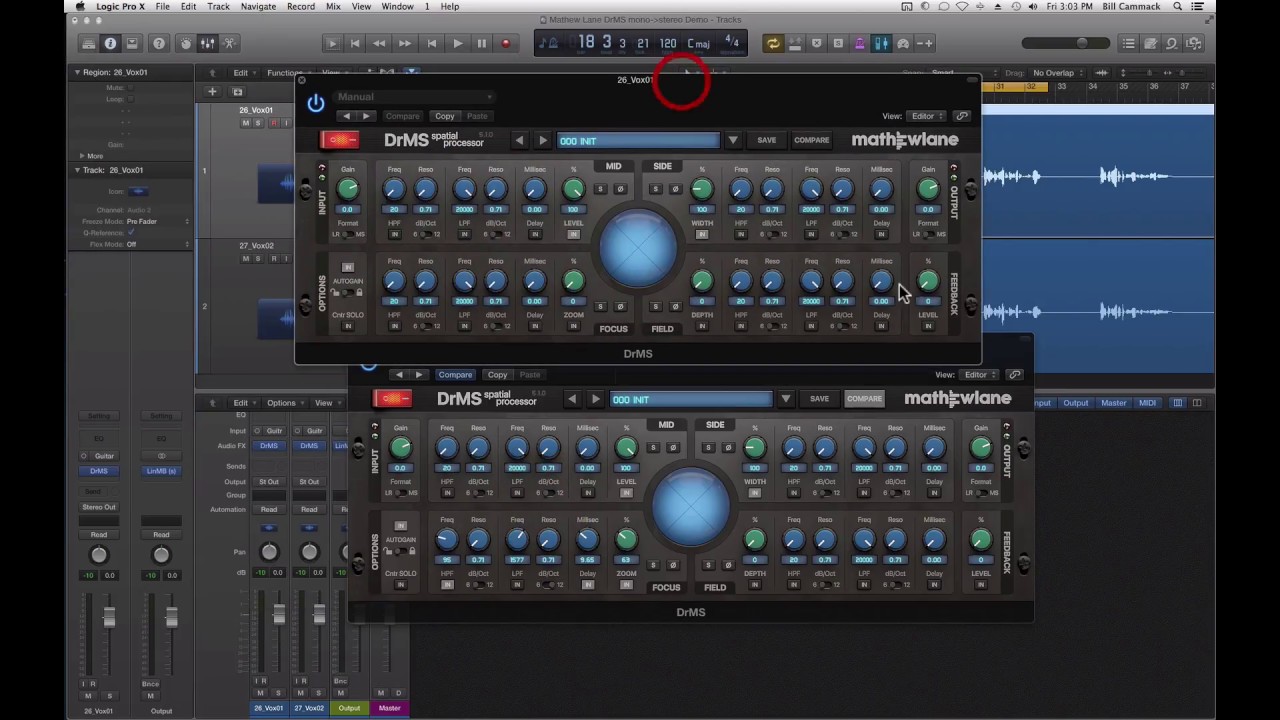Open the List Editors icon in the toolbar

pos(1129,44)
